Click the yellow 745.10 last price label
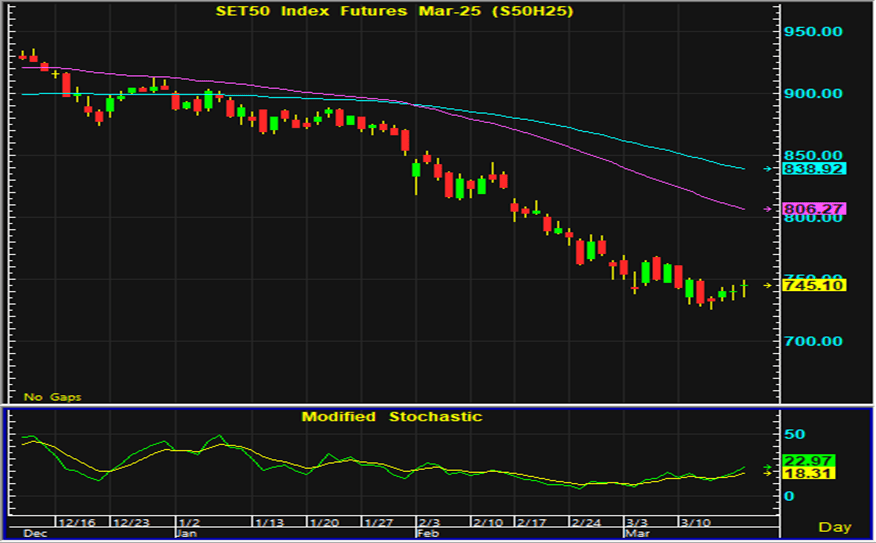Viewport: 876px width, 543px height. (814, 286)
